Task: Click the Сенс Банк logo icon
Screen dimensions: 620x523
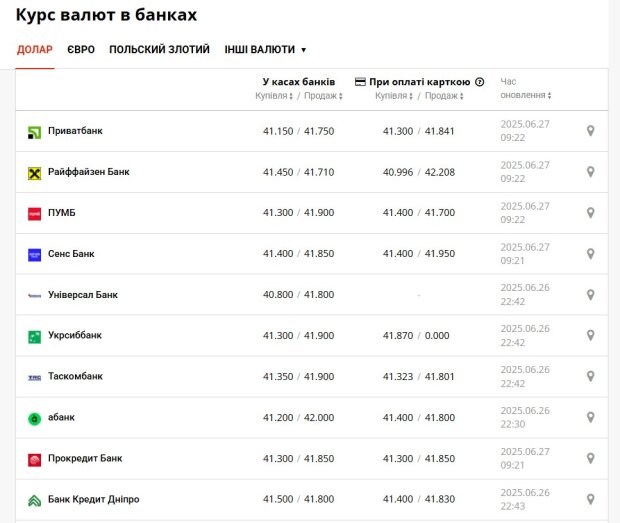Action: 34,255
